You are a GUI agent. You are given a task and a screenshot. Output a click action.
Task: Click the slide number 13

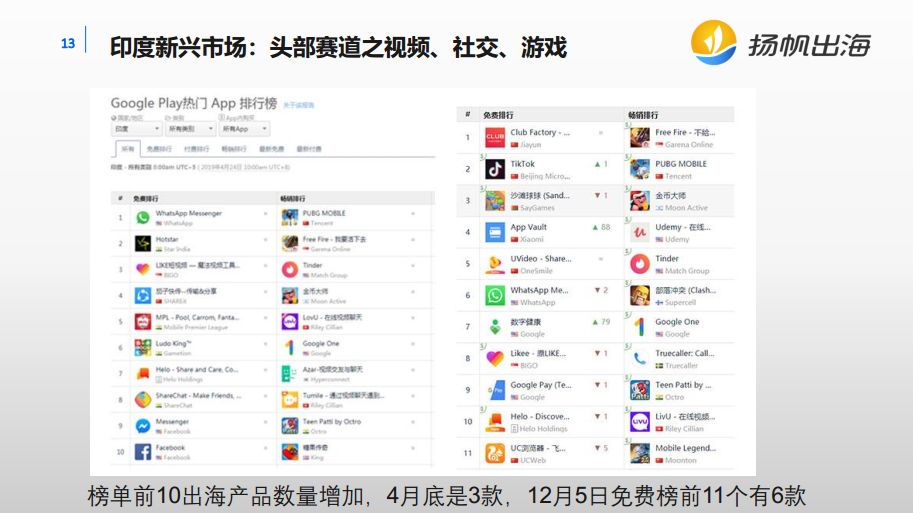point(68,44)
